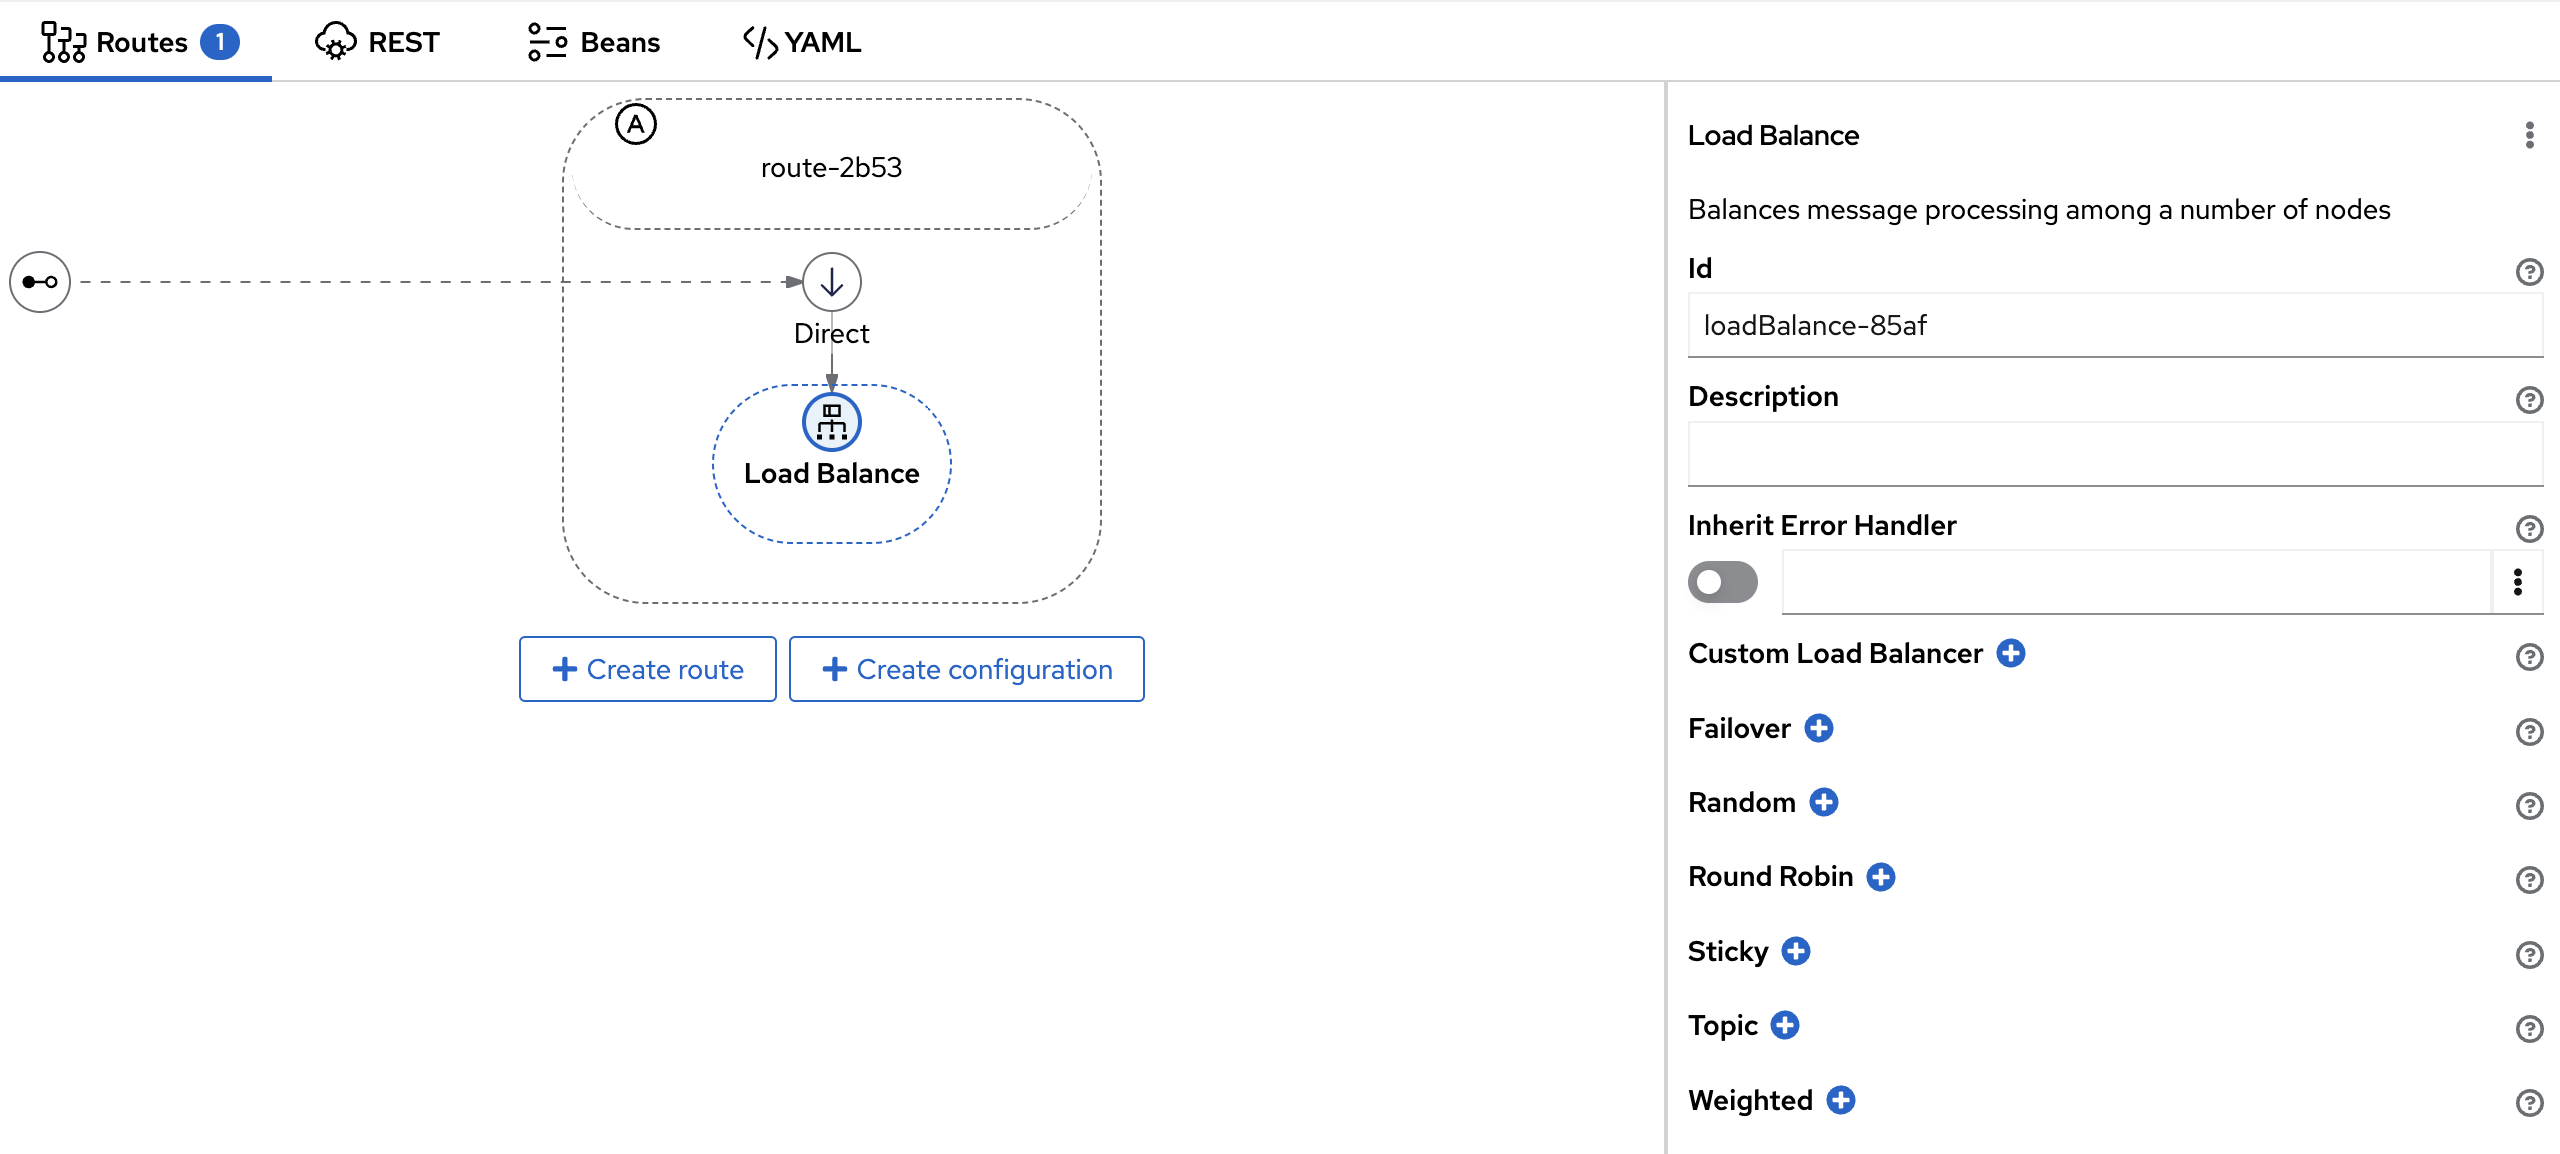Viewport: 2560px width, 1154px height.
Task: Open the Beans tab
Action: [x=594, y=42]
